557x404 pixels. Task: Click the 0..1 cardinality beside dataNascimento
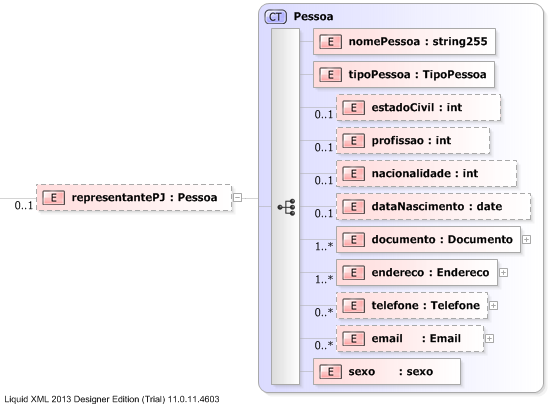[x=324, y=214]
